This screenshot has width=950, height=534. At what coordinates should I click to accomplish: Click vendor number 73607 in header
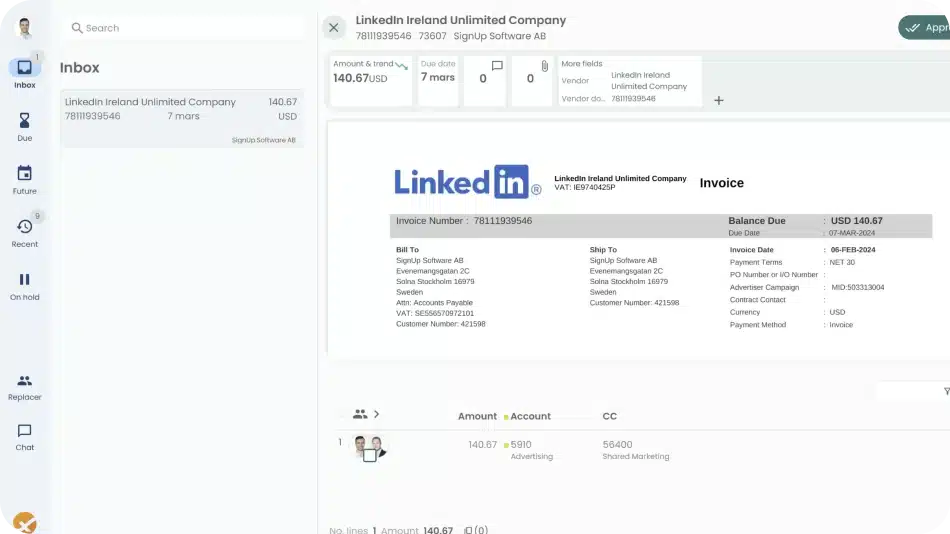(x=432, y=36)
